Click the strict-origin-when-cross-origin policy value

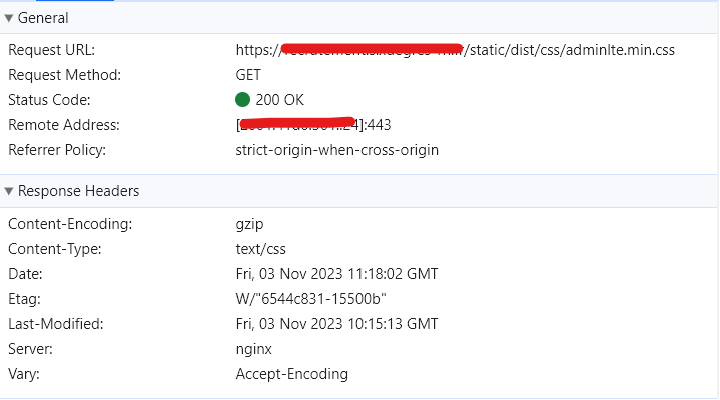336,150
